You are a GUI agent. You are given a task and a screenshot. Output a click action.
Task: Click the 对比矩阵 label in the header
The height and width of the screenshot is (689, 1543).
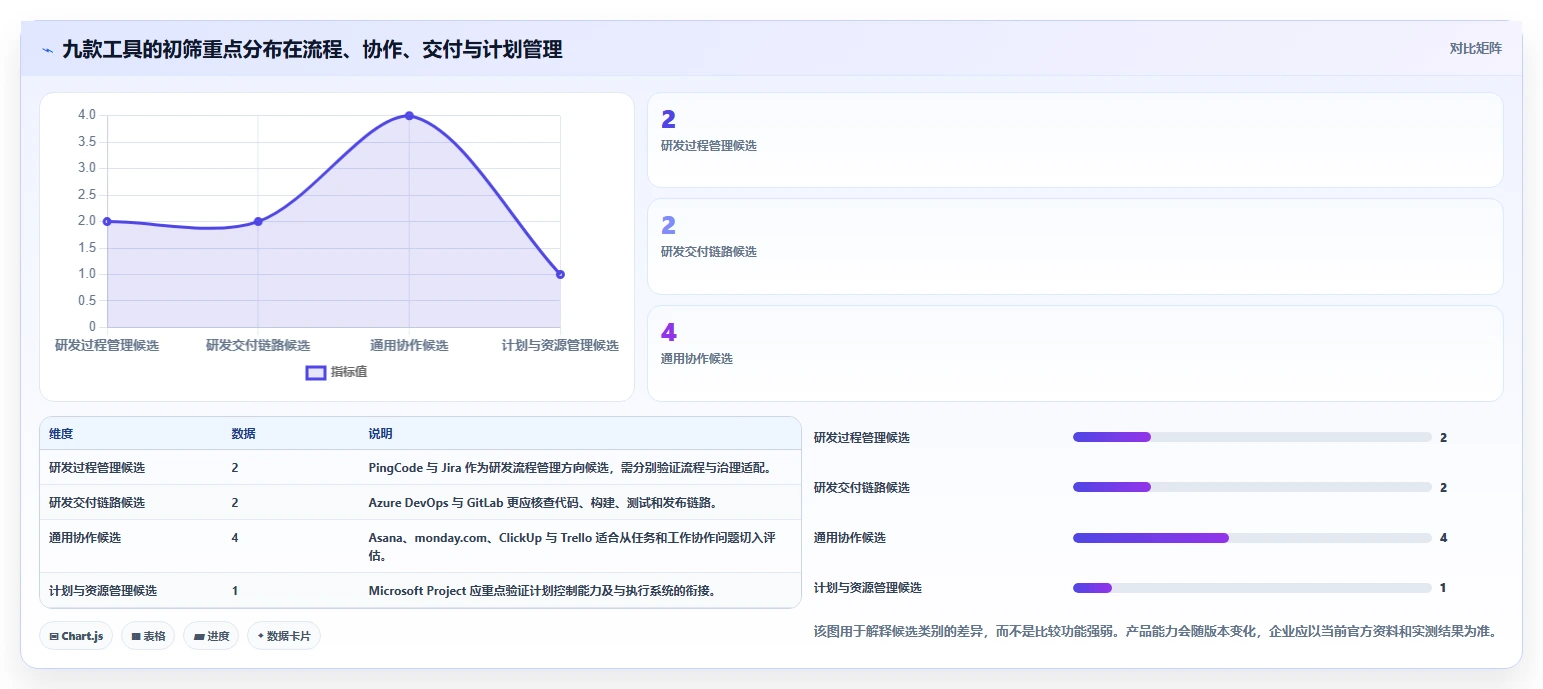click(x=1475, y=48)
